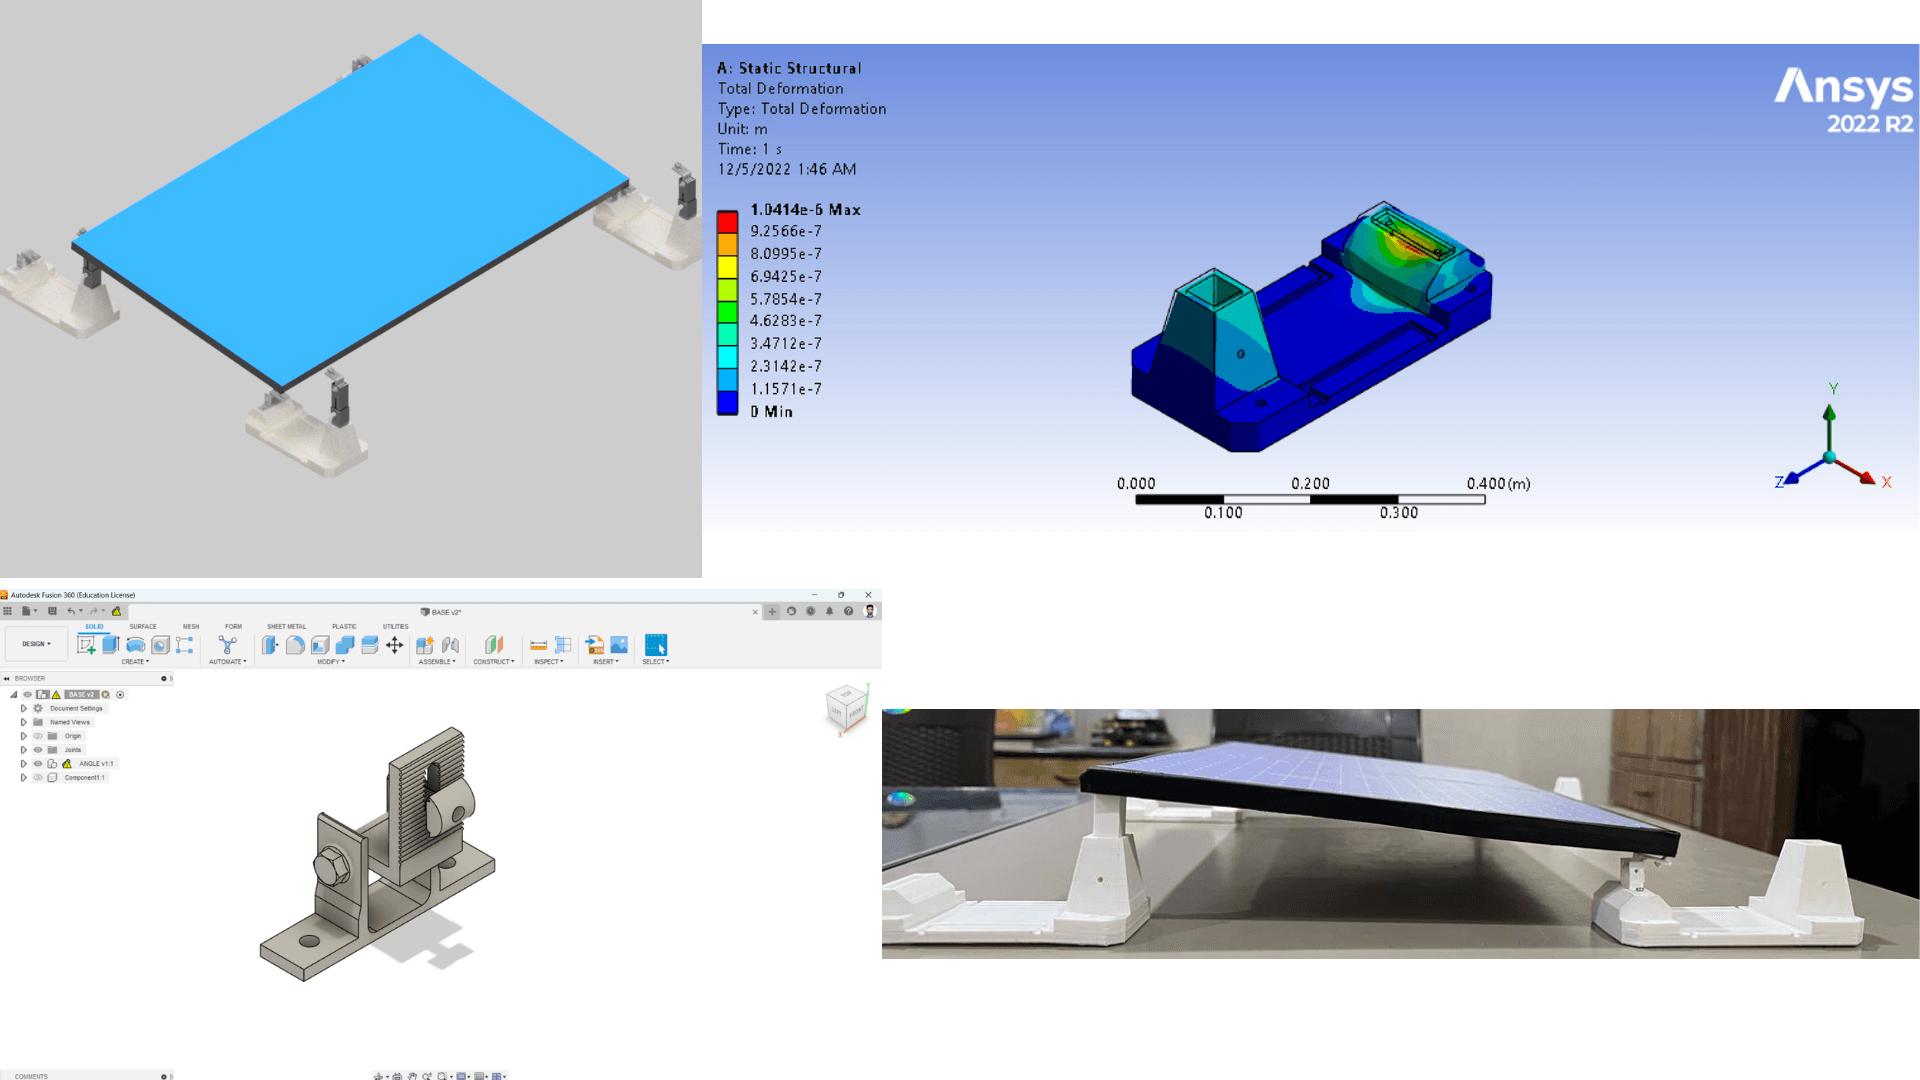Click the Automated Modeling icon
This screenshot has width=1920, height=1080.
[x=228, y=645]
